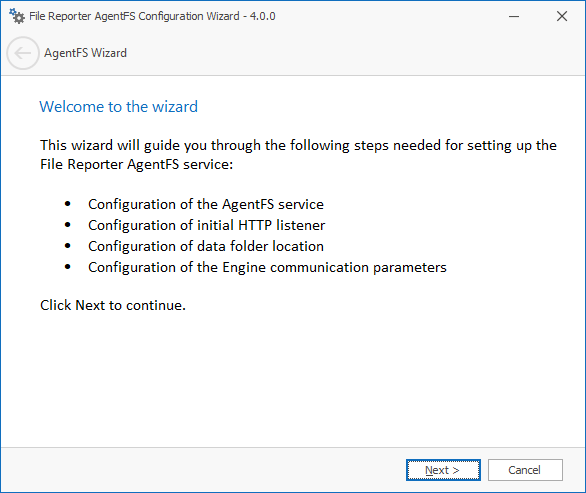Click the bullet dot before AgentFS service item
This screenshot has height=493, width=586.
[x=68, y=204]
